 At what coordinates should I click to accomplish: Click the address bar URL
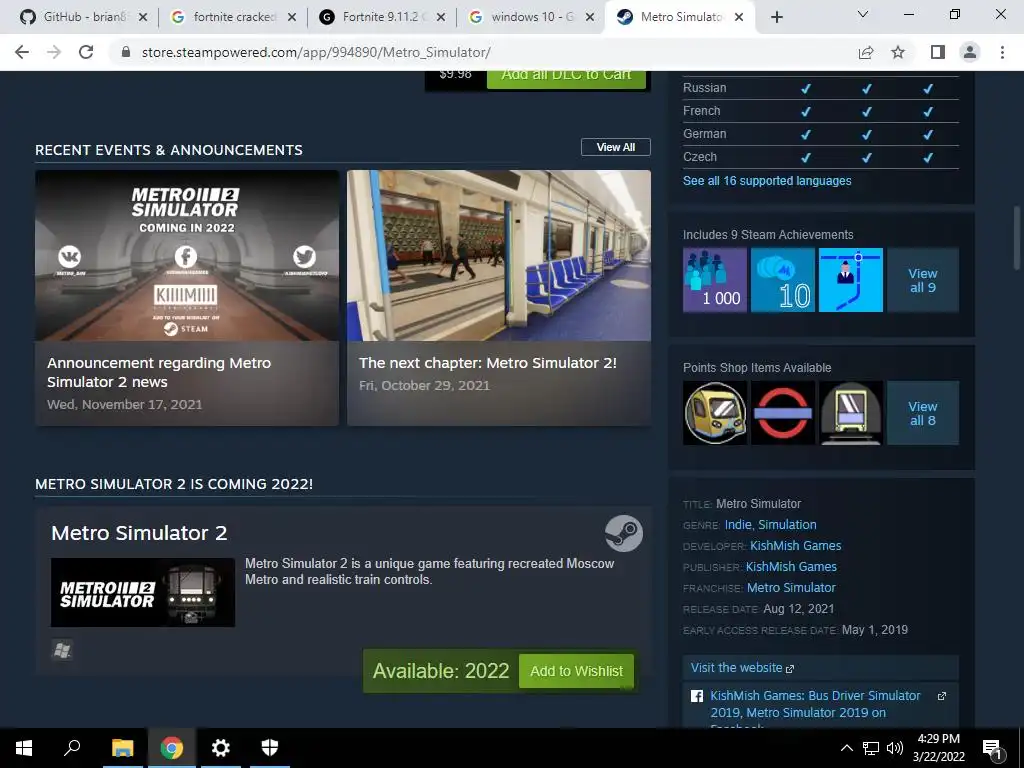tap(316, 52)
